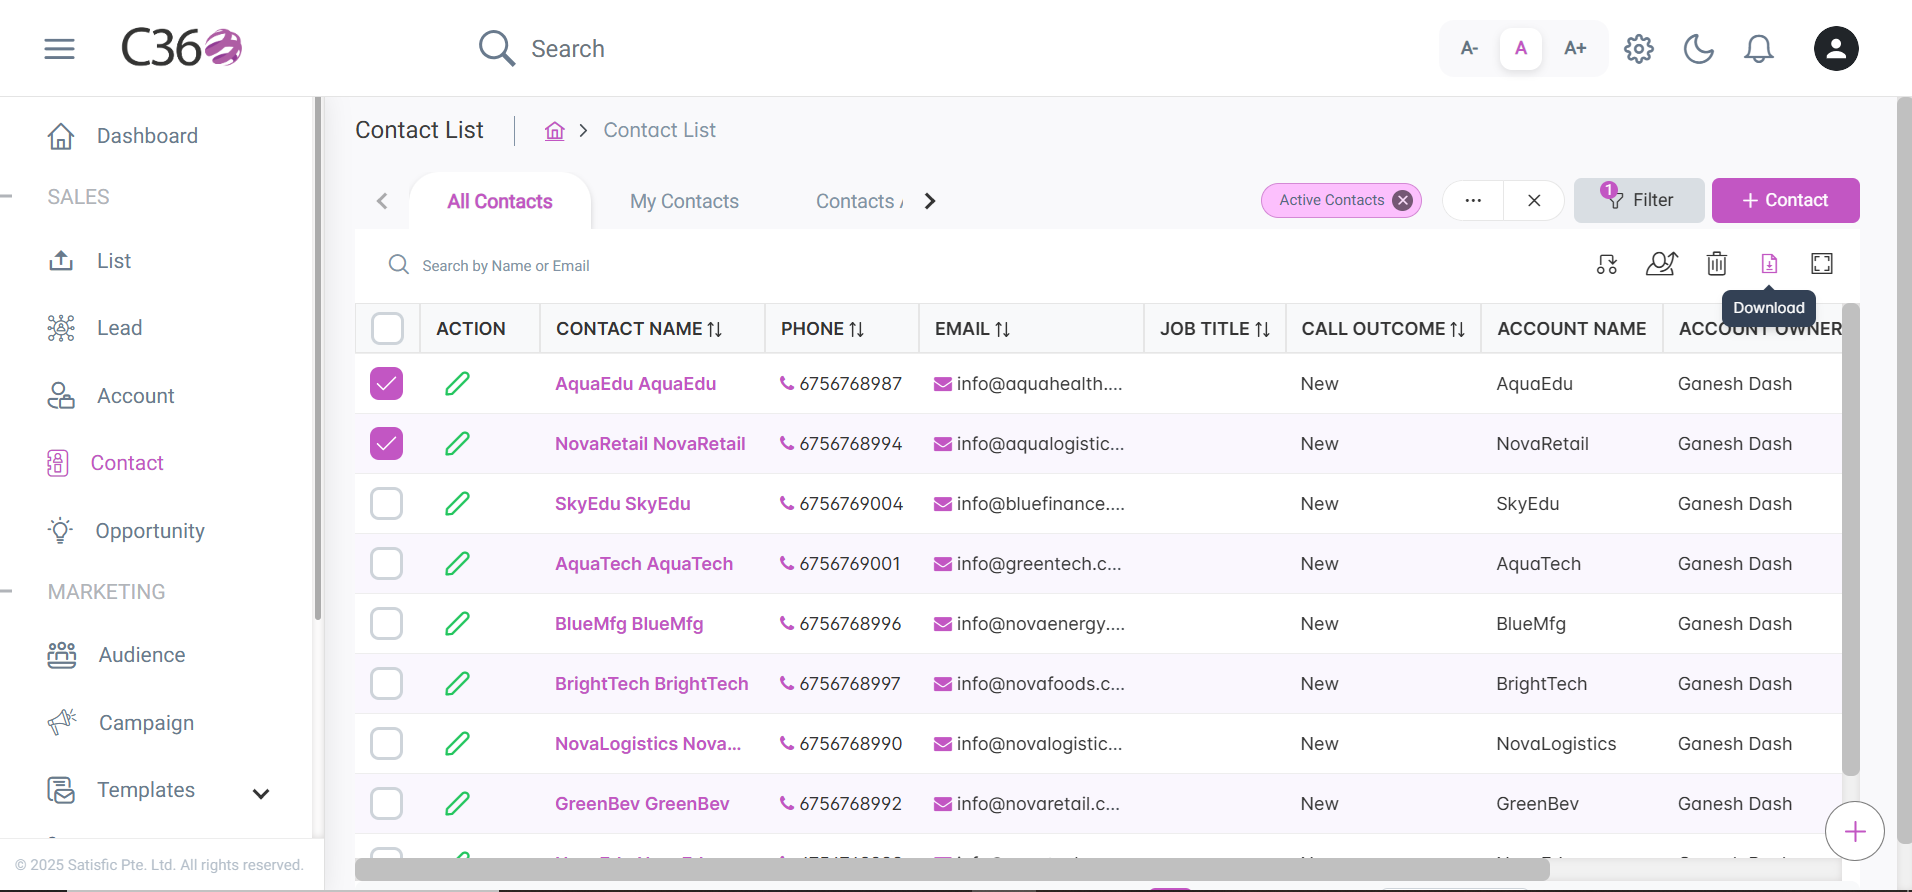1912x892 pixels.
Task: Click the C36 logo
Action: pyautogui.click(x=181, y=48)
